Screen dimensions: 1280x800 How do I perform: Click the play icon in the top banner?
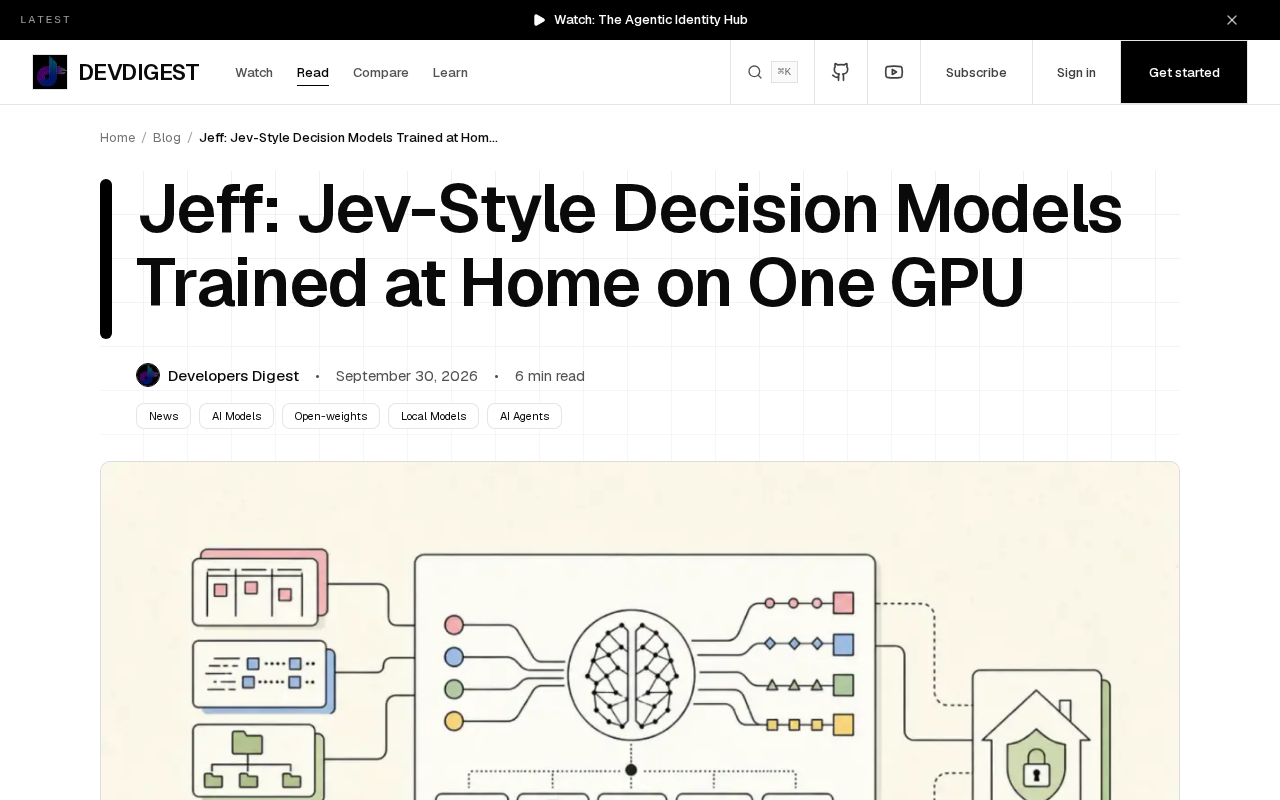540,20
